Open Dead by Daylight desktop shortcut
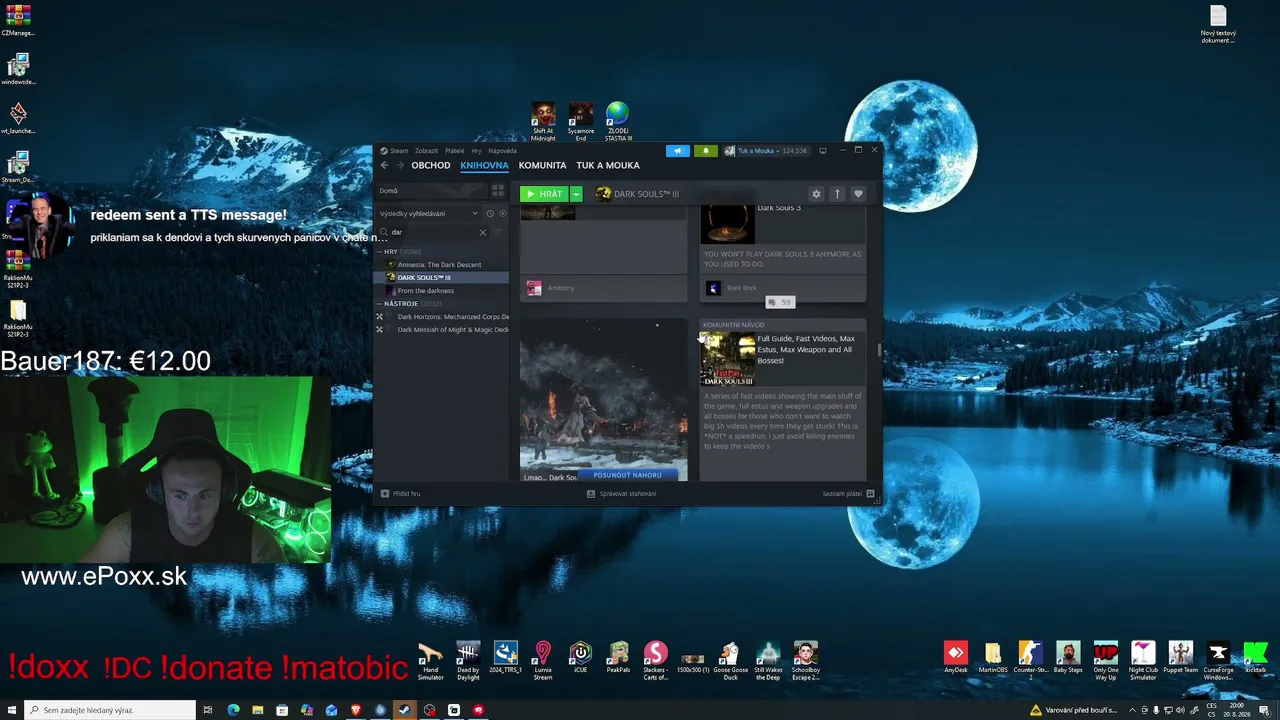The width and height of the screenshot is (1280, 720). click(x=468, y=661)
